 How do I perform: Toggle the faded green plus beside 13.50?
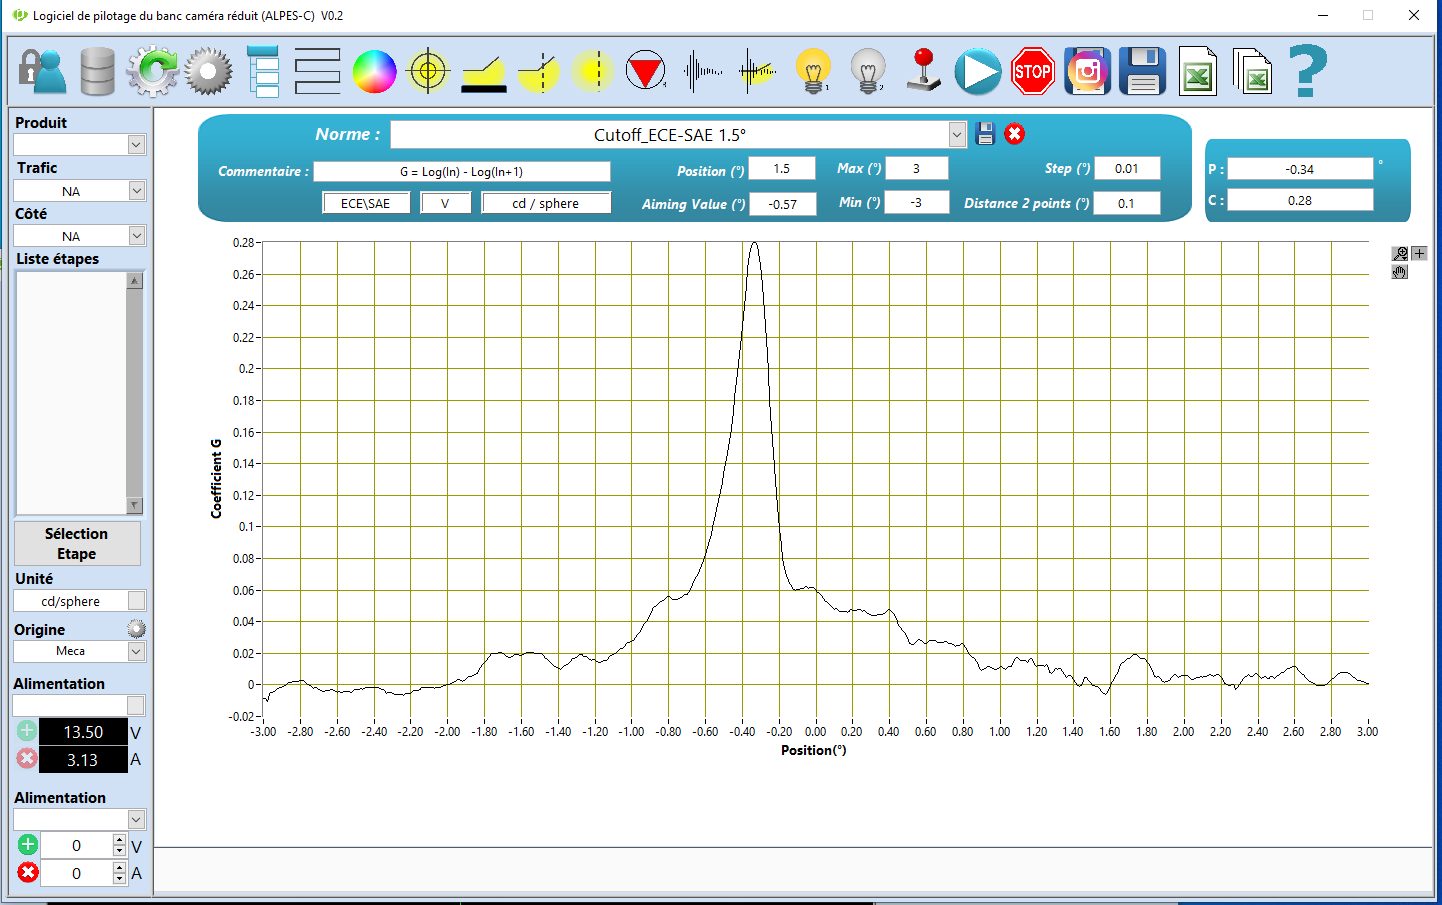[x=27, y=731]
